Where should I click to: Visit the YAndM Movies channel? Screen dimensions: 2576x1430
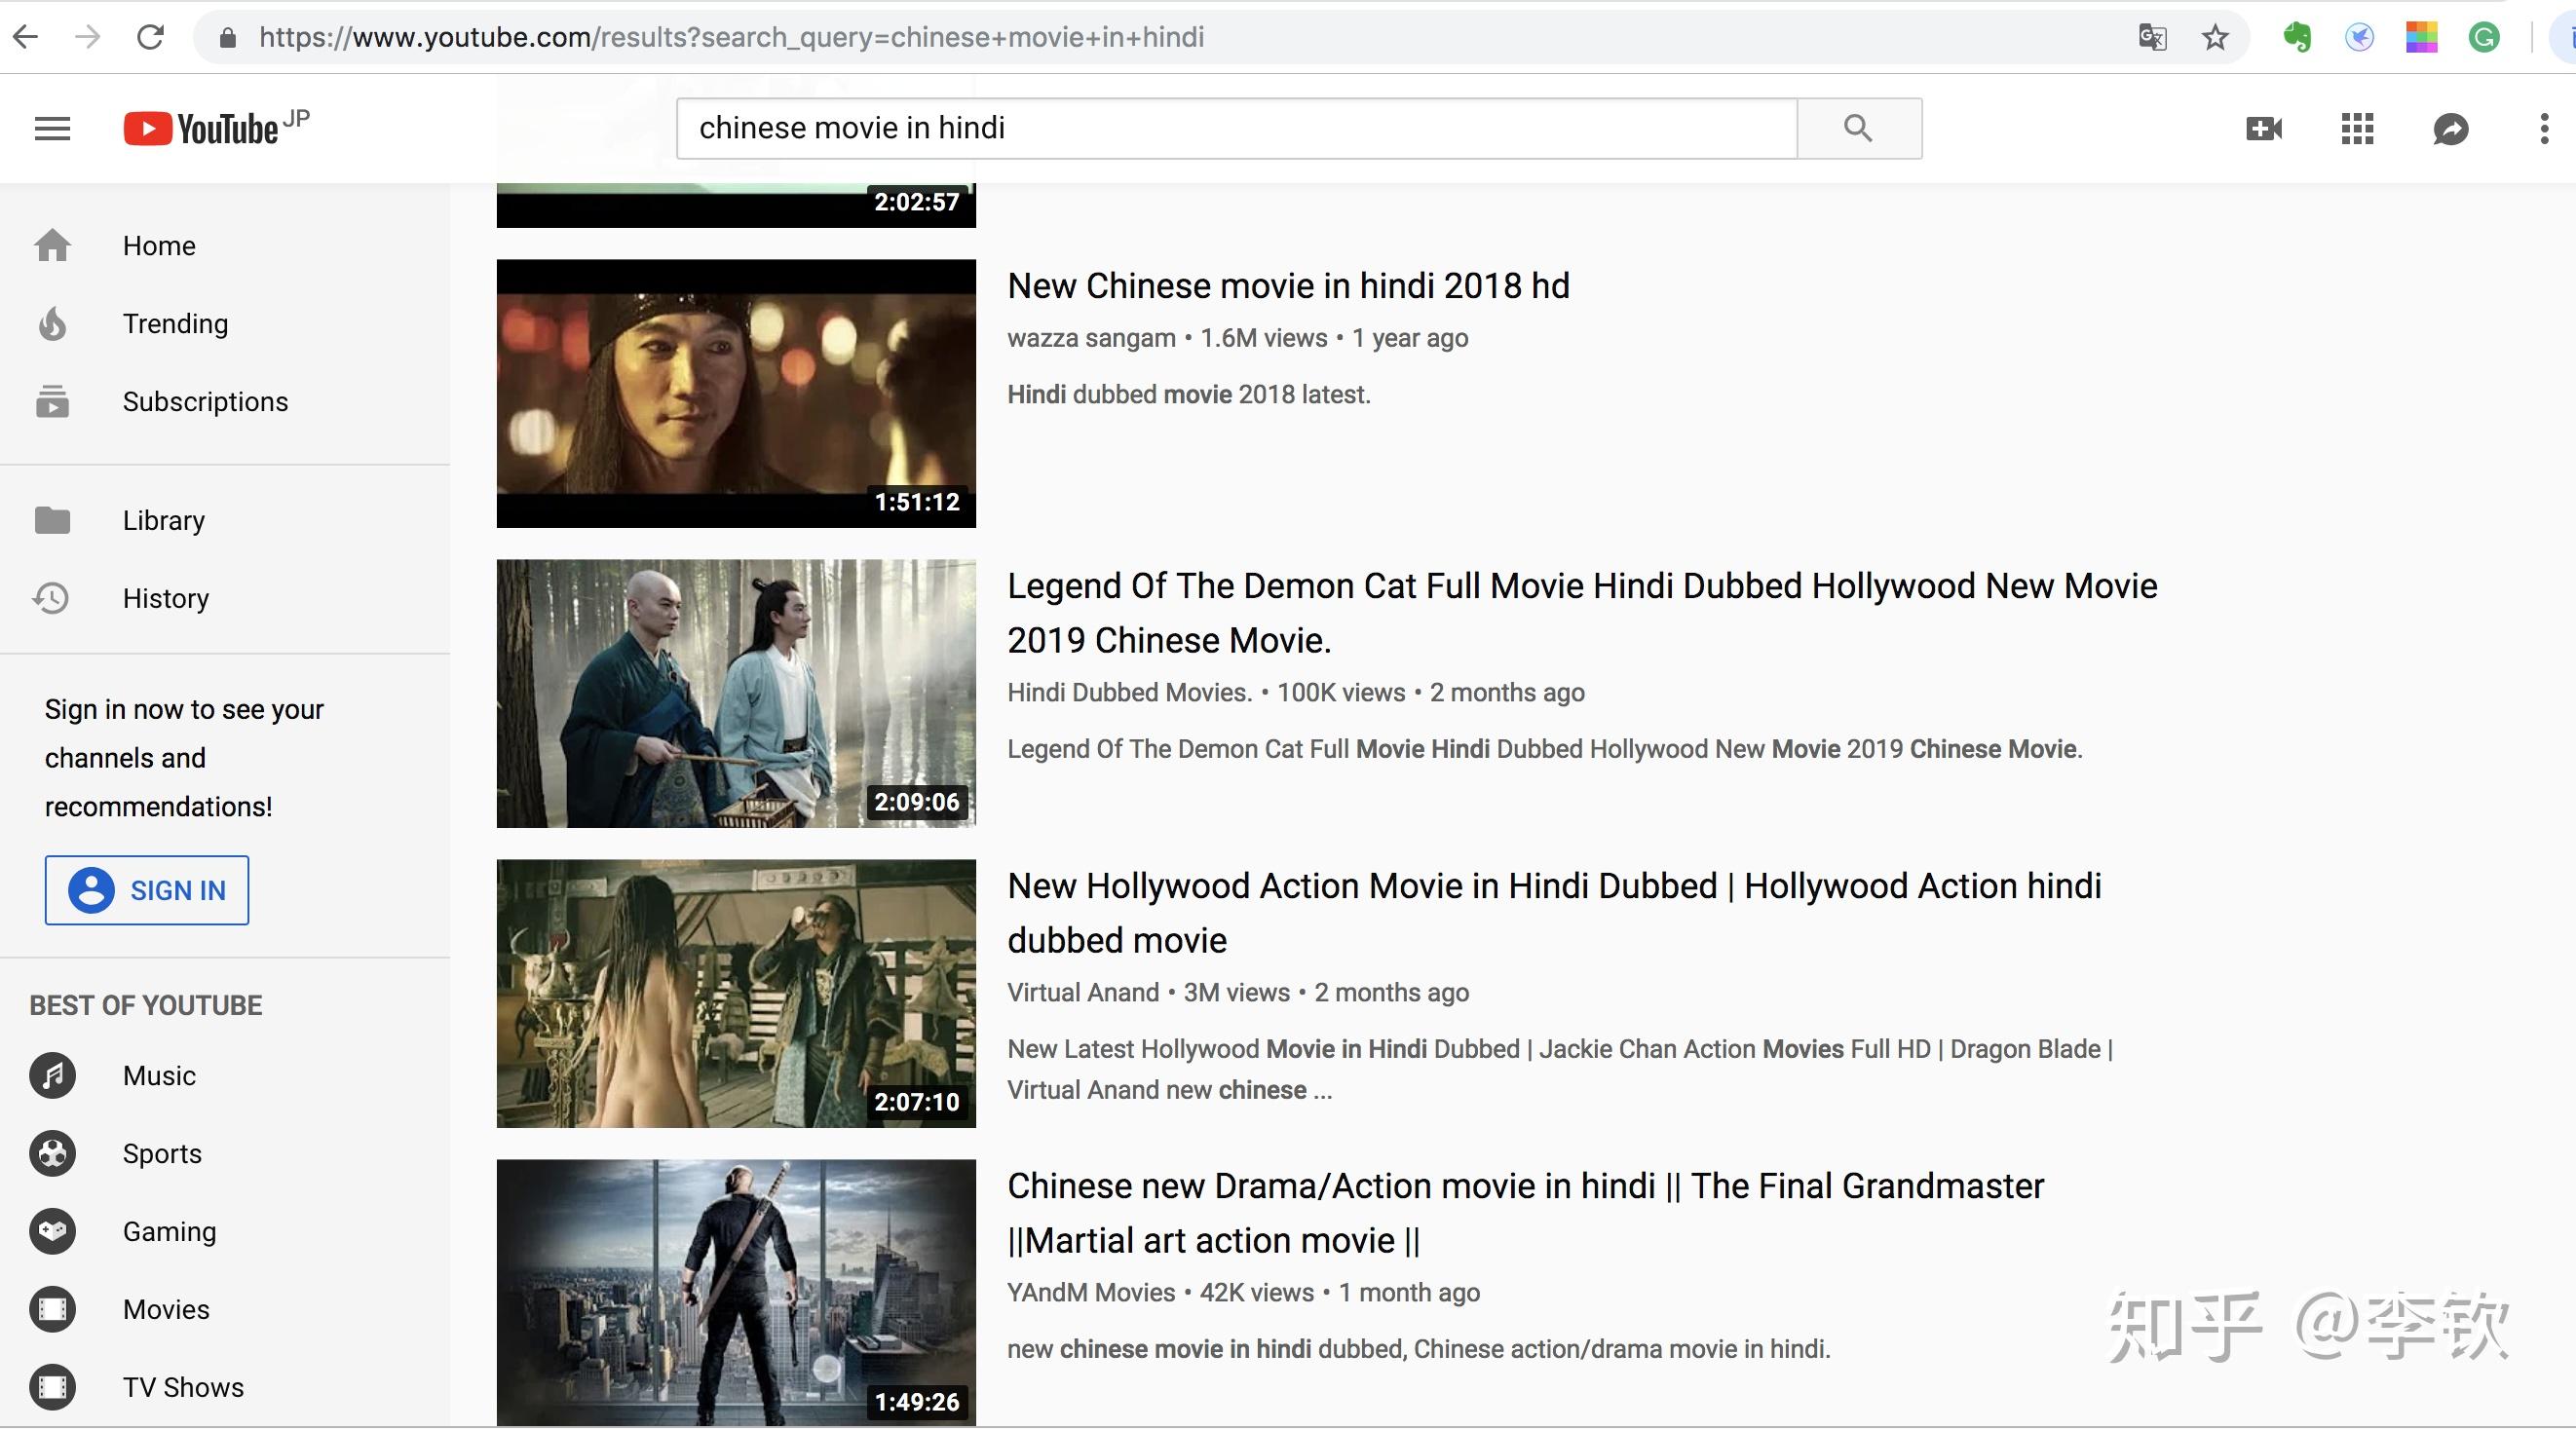(1091, 1292)
